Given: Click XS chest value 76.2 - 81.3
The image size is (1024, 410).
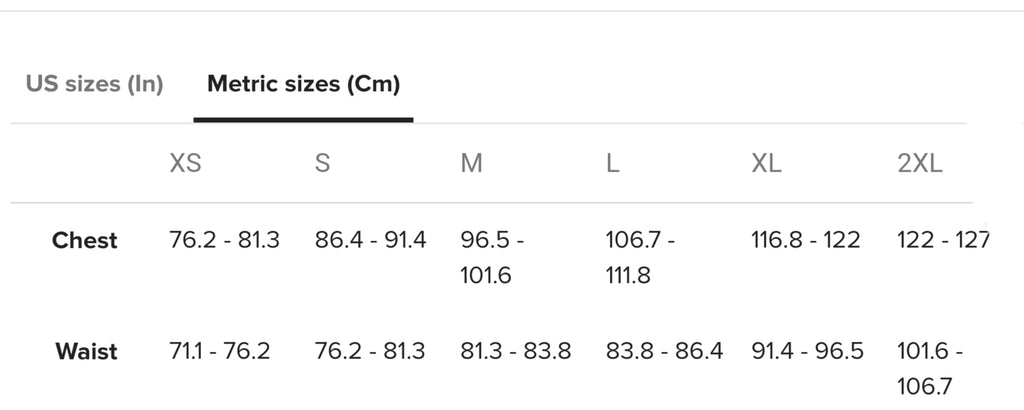Looking at the screenshot, I should tap(225, 241).
